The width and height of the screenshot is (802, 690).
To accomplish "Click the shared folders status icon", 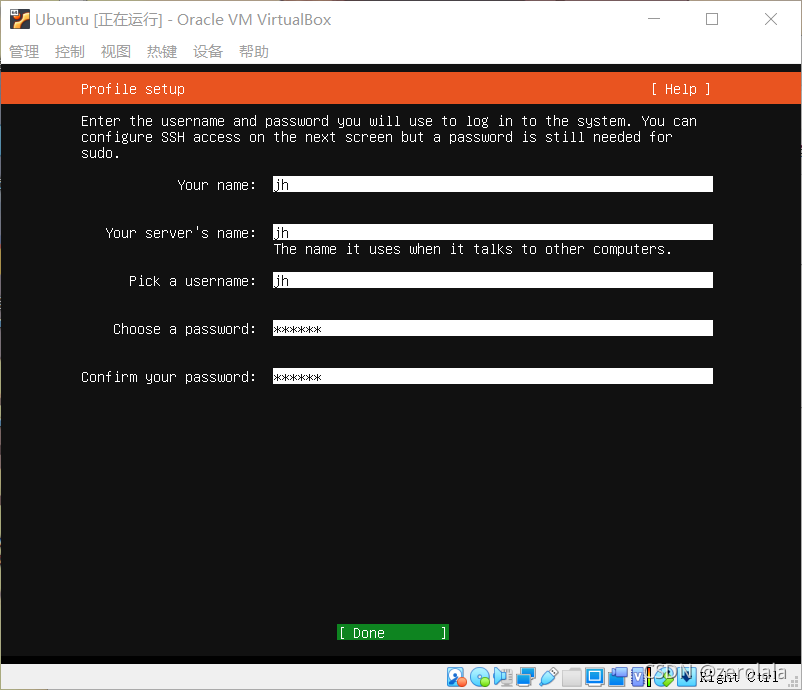I will (572, 677).
